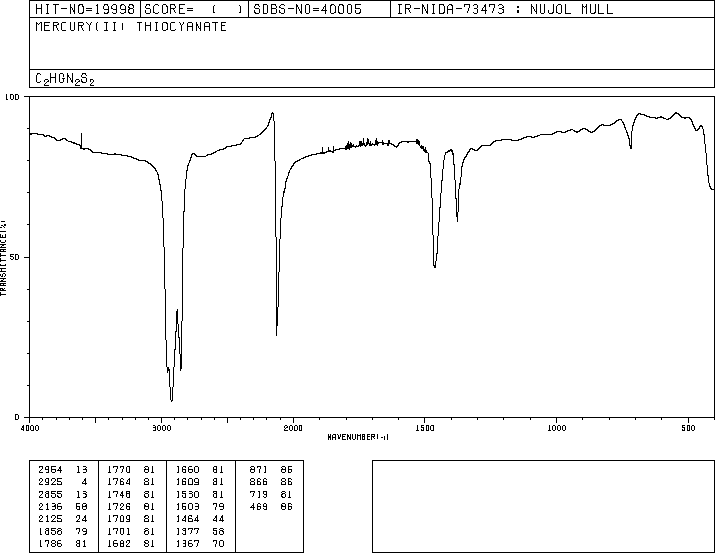Pick the 1377 wavenumber in the table
This screenshot has width=715, height=553.
point(187,531)
